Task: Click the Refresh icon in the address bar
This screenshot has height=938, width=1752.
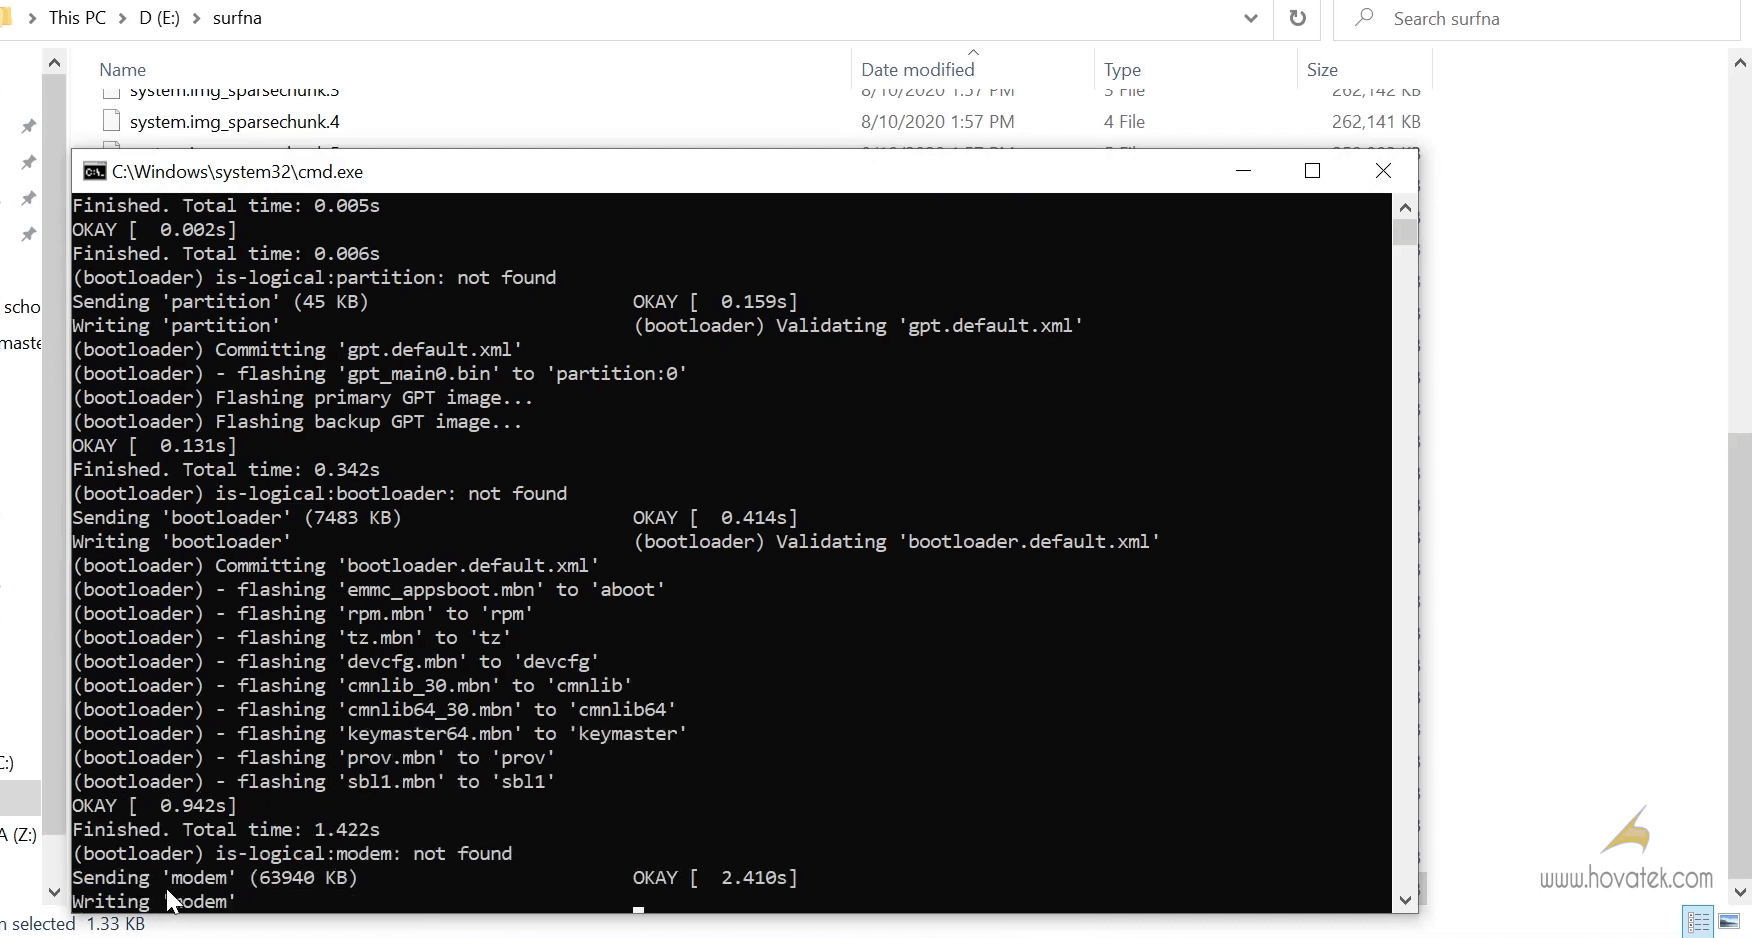Action: (1297, 18)
